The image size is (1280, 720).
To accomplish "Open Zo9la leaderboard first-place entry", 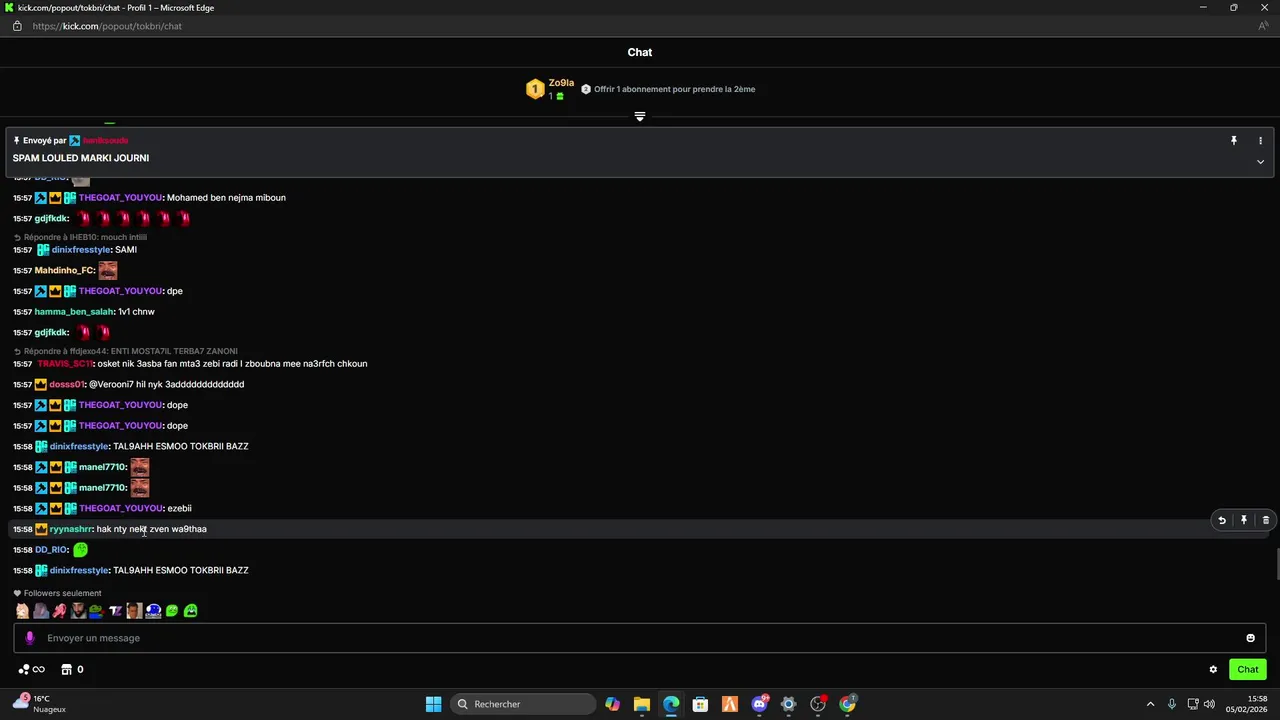I will 550,89.
